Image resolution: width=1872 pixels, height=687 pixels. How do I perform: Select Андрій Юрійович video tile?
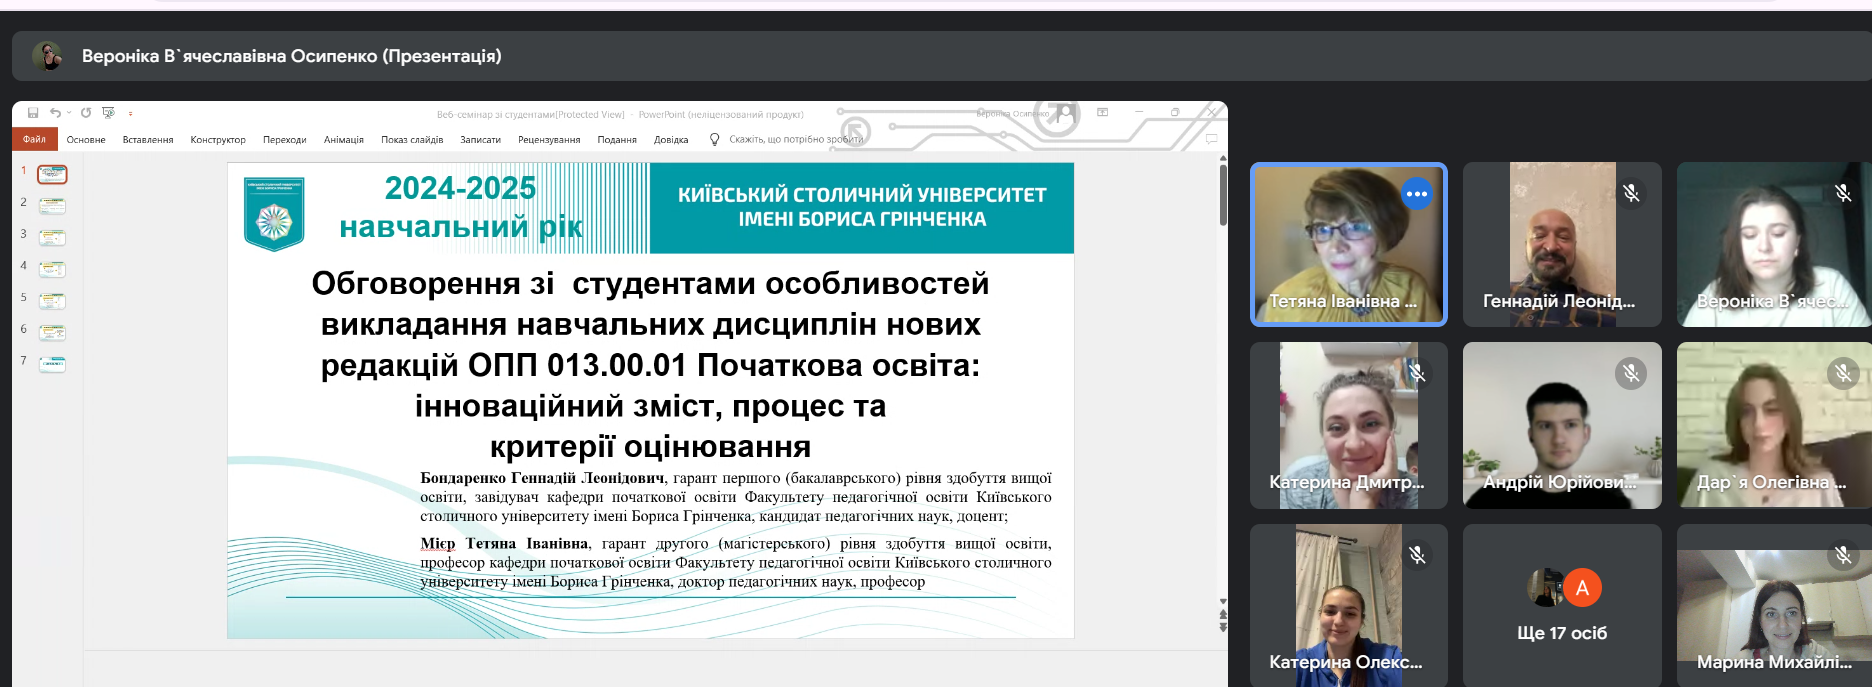[x=1562, y=425]
